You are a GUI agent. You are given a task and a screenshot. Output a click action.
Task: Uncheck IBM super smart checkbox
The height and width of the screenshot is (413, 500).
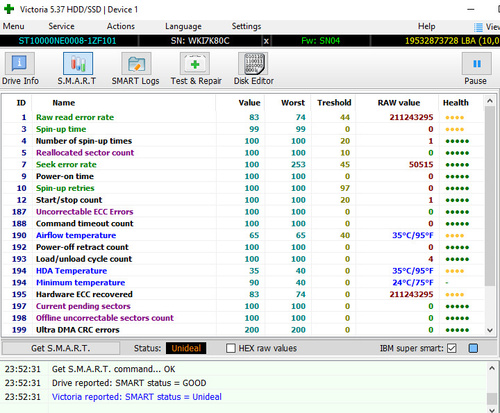pyautogui.click(x=452, y=348)
